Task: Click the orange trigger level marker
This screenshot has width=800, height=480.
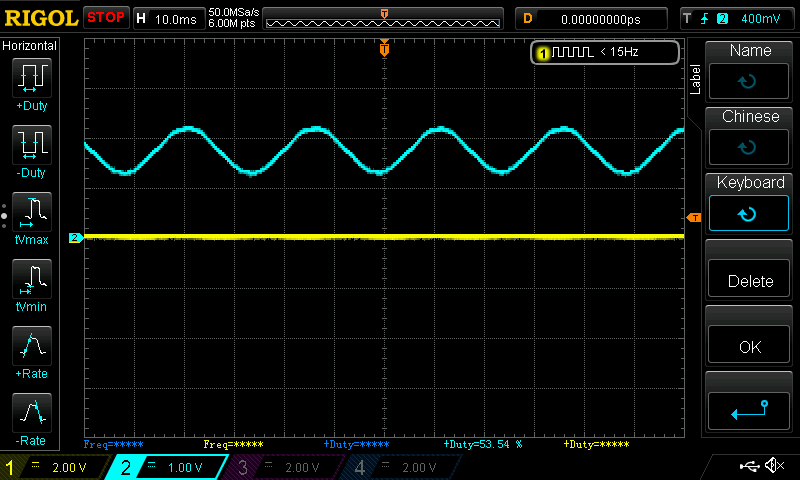Action: [x=694, y=218]
